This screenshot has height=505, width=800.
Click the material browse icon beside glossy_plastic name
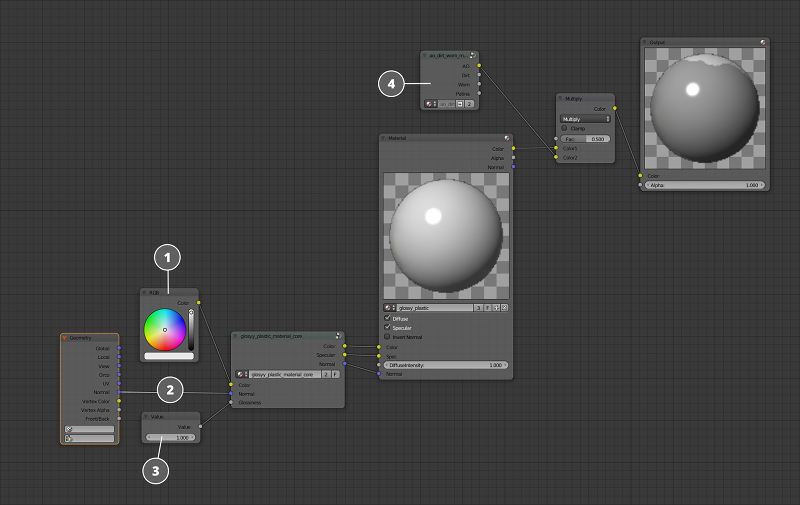point(389,307)
